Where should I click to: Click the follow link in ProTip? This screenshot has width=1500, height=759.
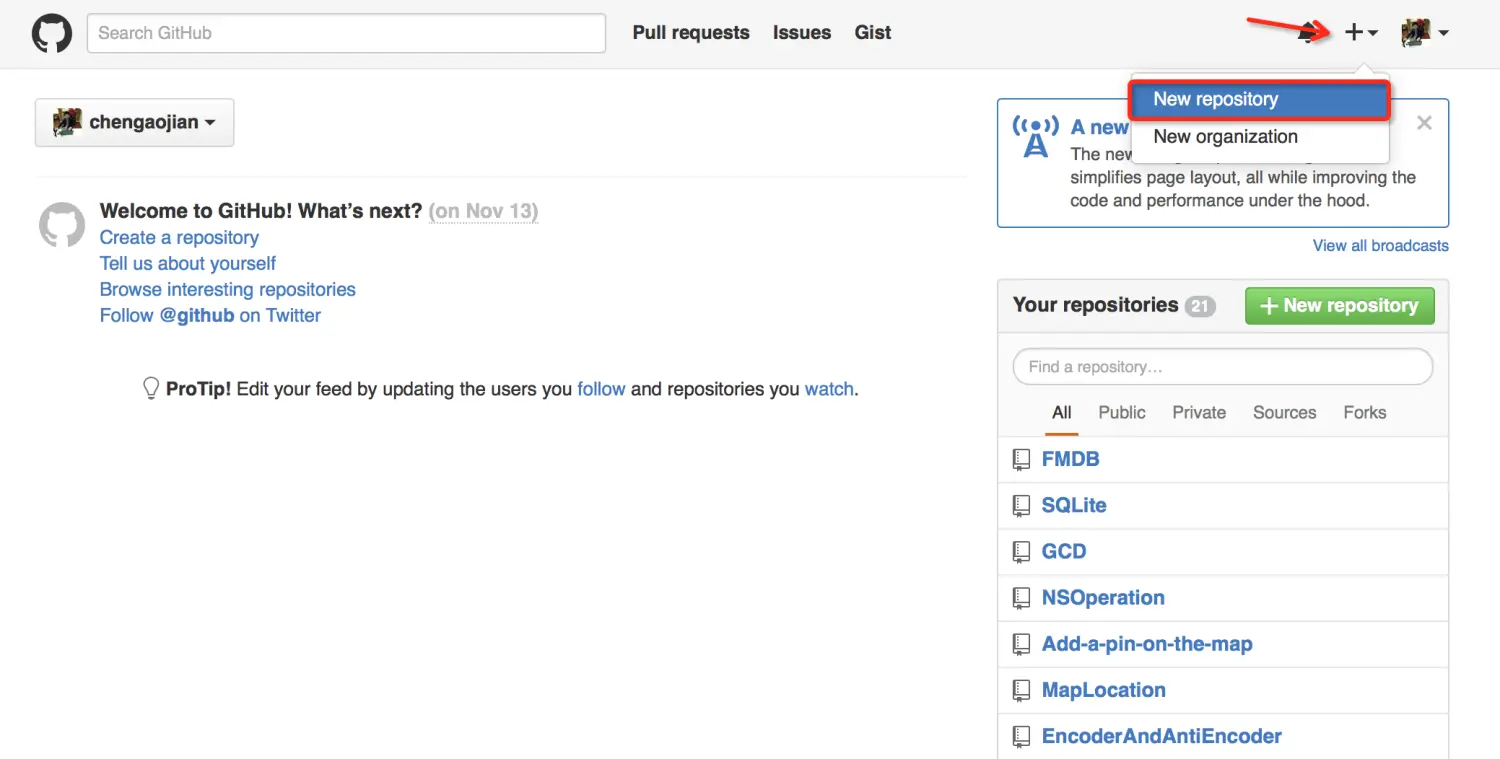pos(601,389)
